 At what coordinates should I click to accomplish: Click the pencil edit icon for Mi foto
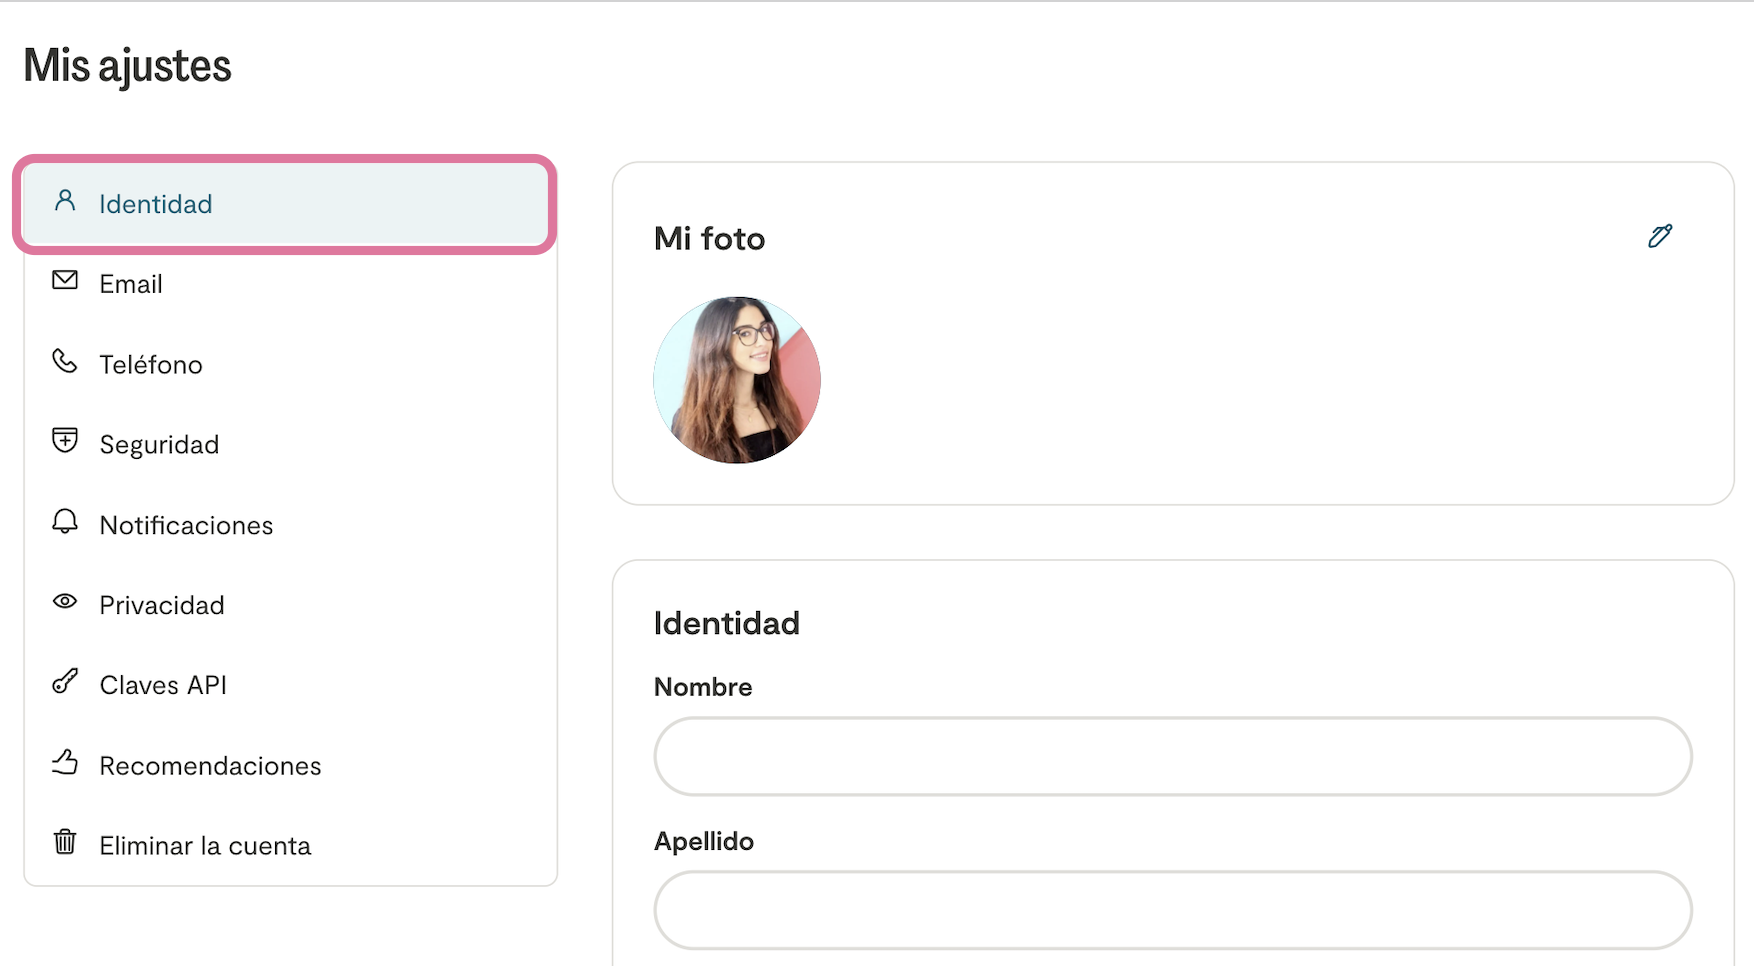click(x=1660, y=236)
